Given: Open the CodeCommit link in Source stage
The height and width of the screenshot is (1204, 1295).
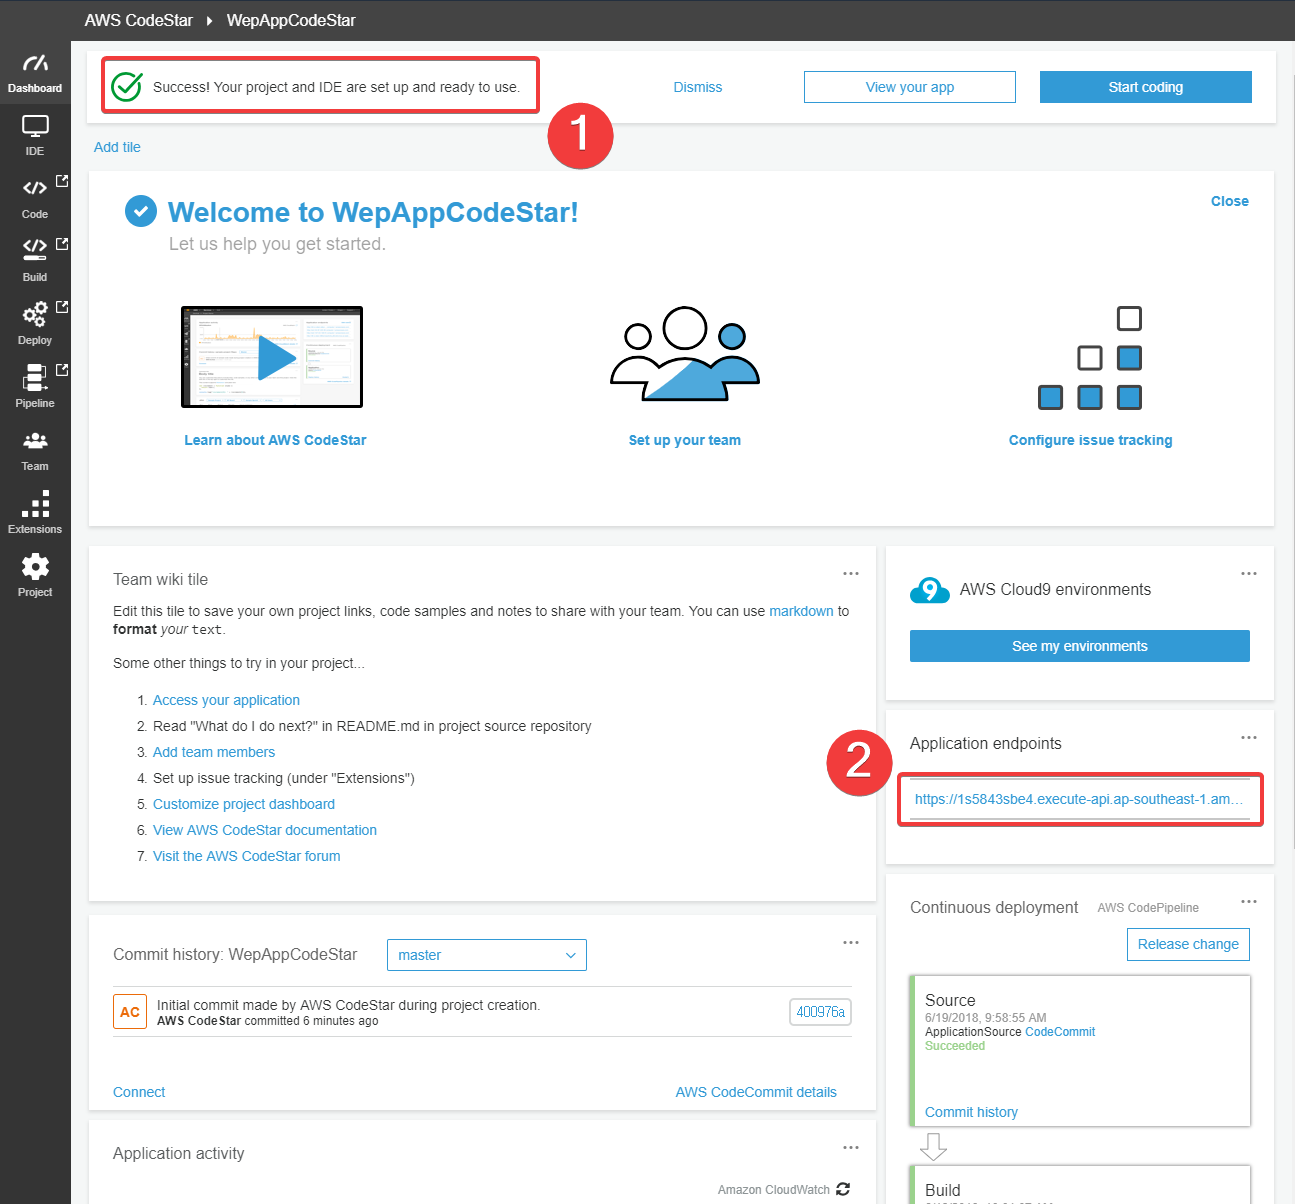Looking at the screenshot, I should (x=1060, y=1032).
